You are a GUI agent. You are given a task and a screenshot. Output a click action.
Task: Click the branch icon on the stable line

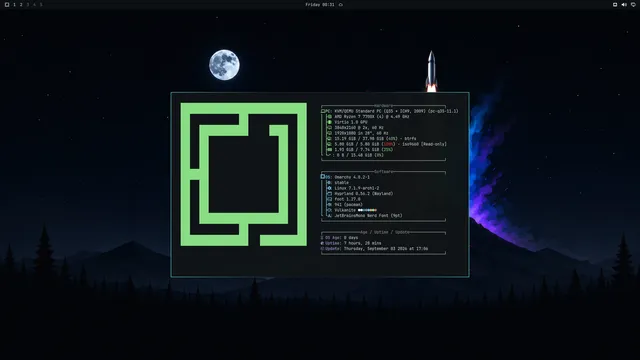[330, 182]
